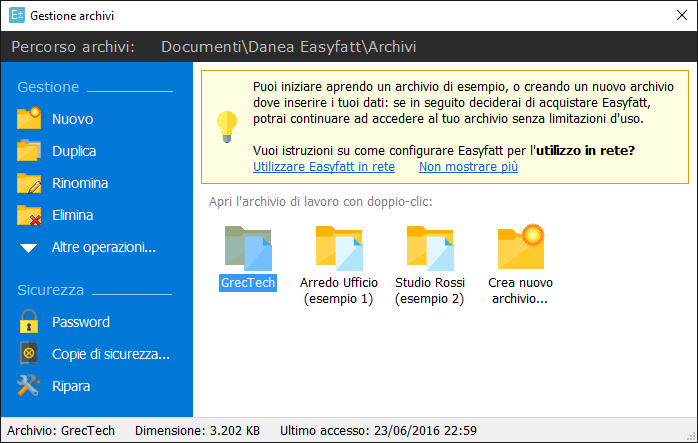This screenshot has width=698, height=443.
Task: Select the GrecTech archive folder icon
Action: (247, 249)
